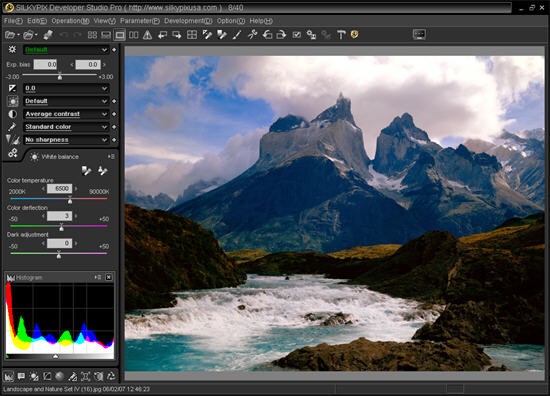Screen dimensions: 550x396
Task: Click the Color temperature increase arrow
Action: click(x=76, y=189)
